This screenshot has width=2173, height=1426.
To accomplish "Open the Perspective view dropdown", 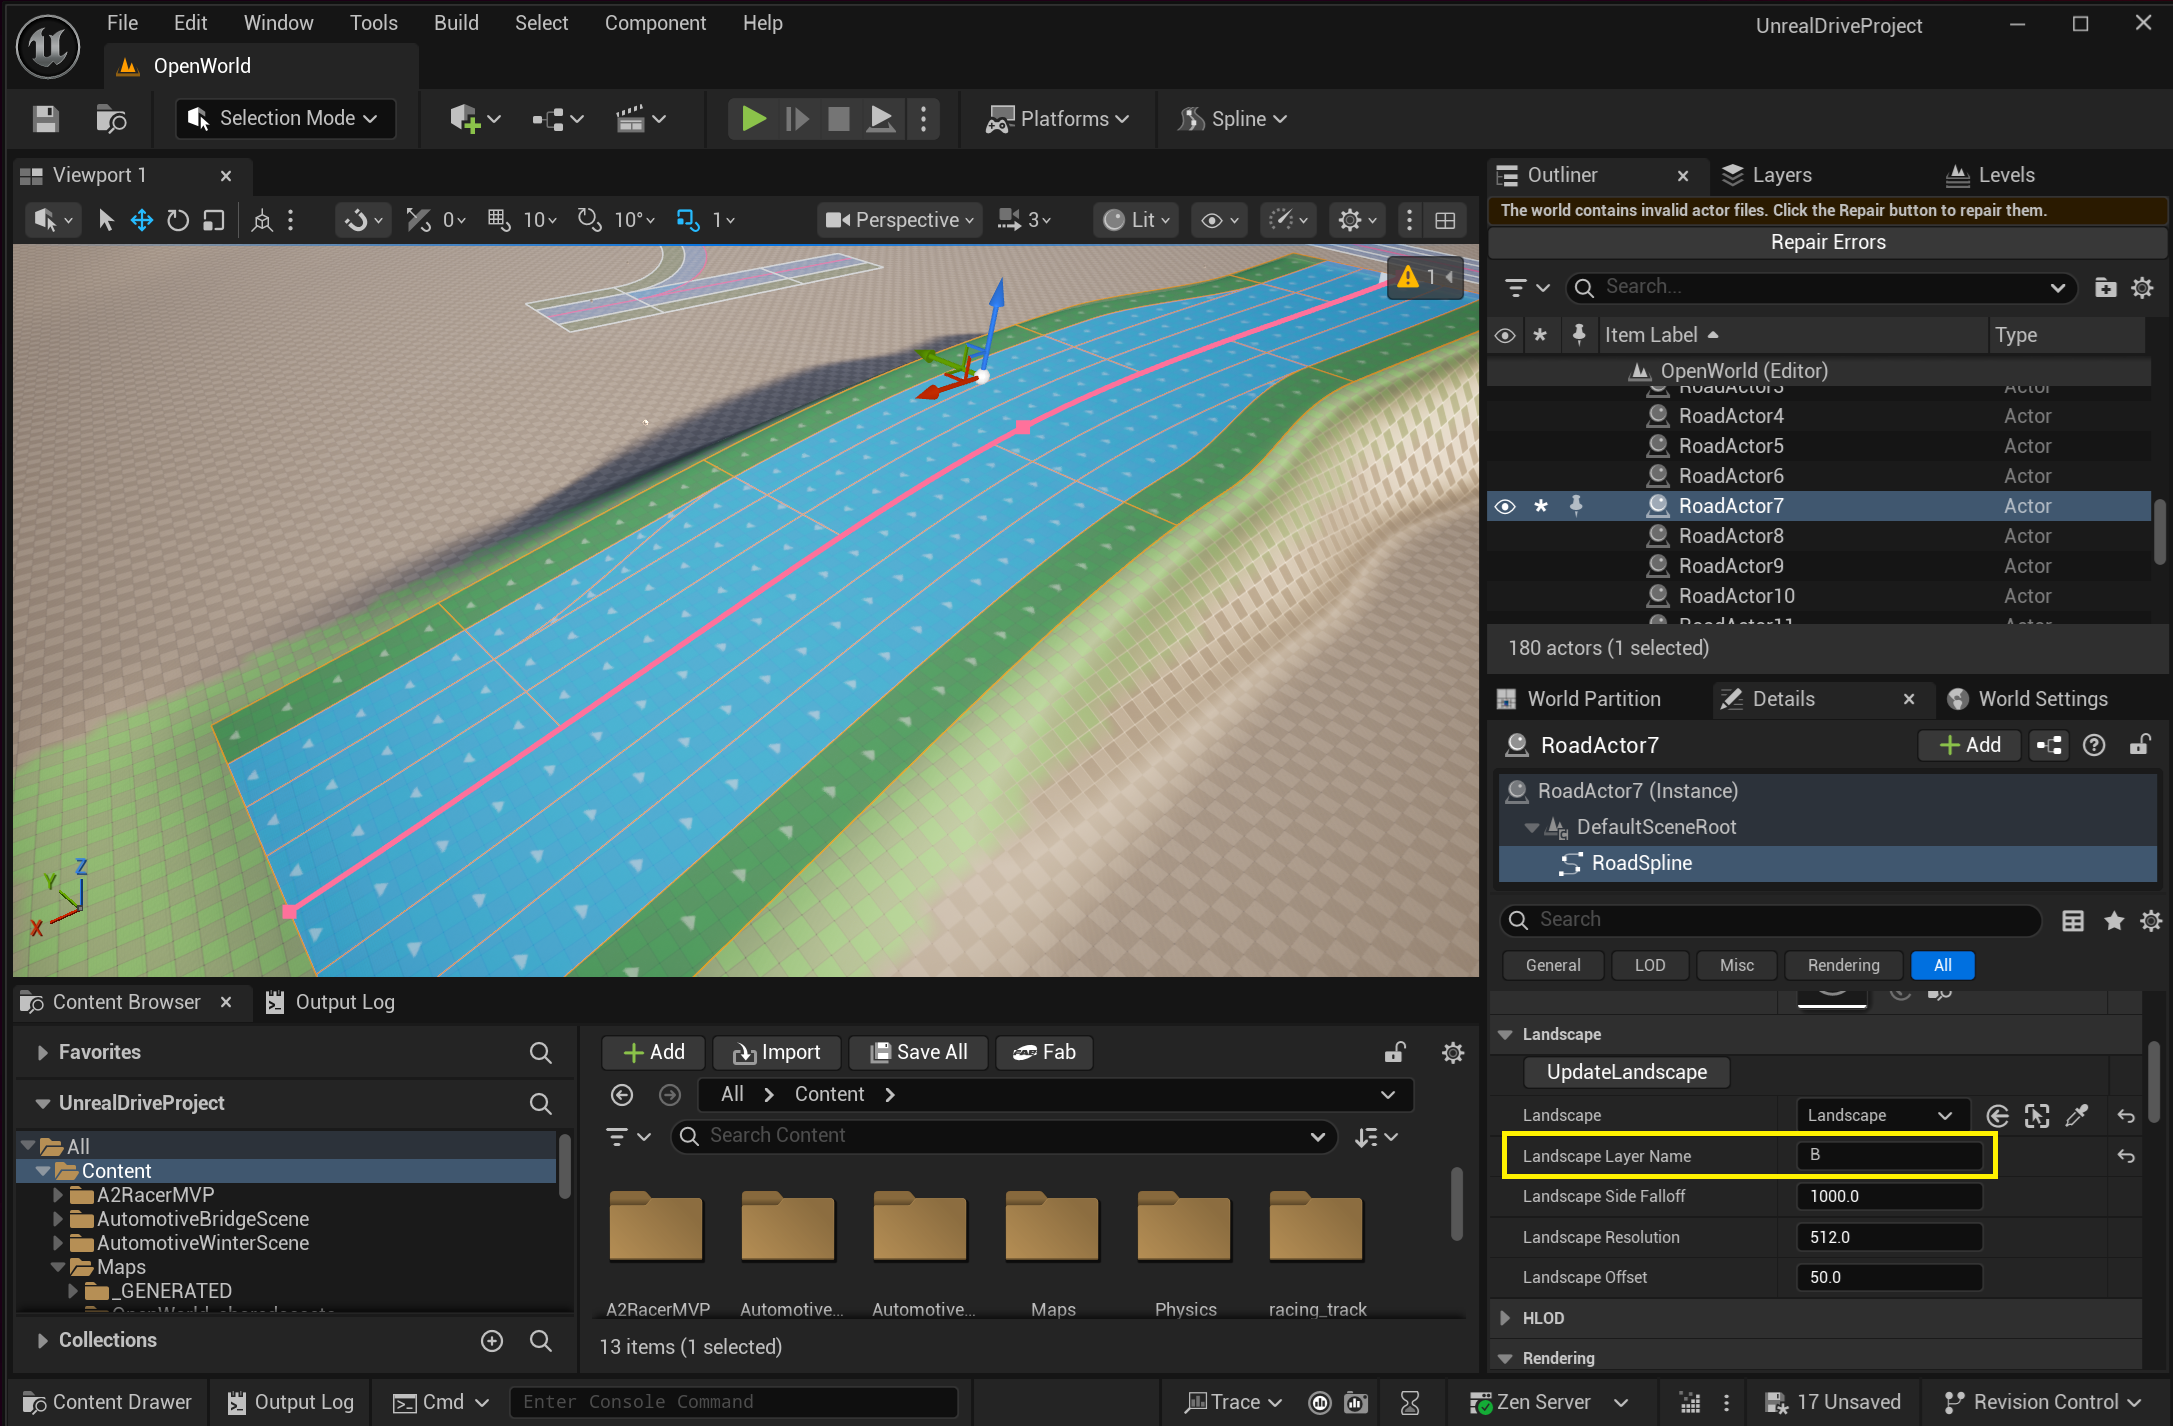I will click(899, 220).
